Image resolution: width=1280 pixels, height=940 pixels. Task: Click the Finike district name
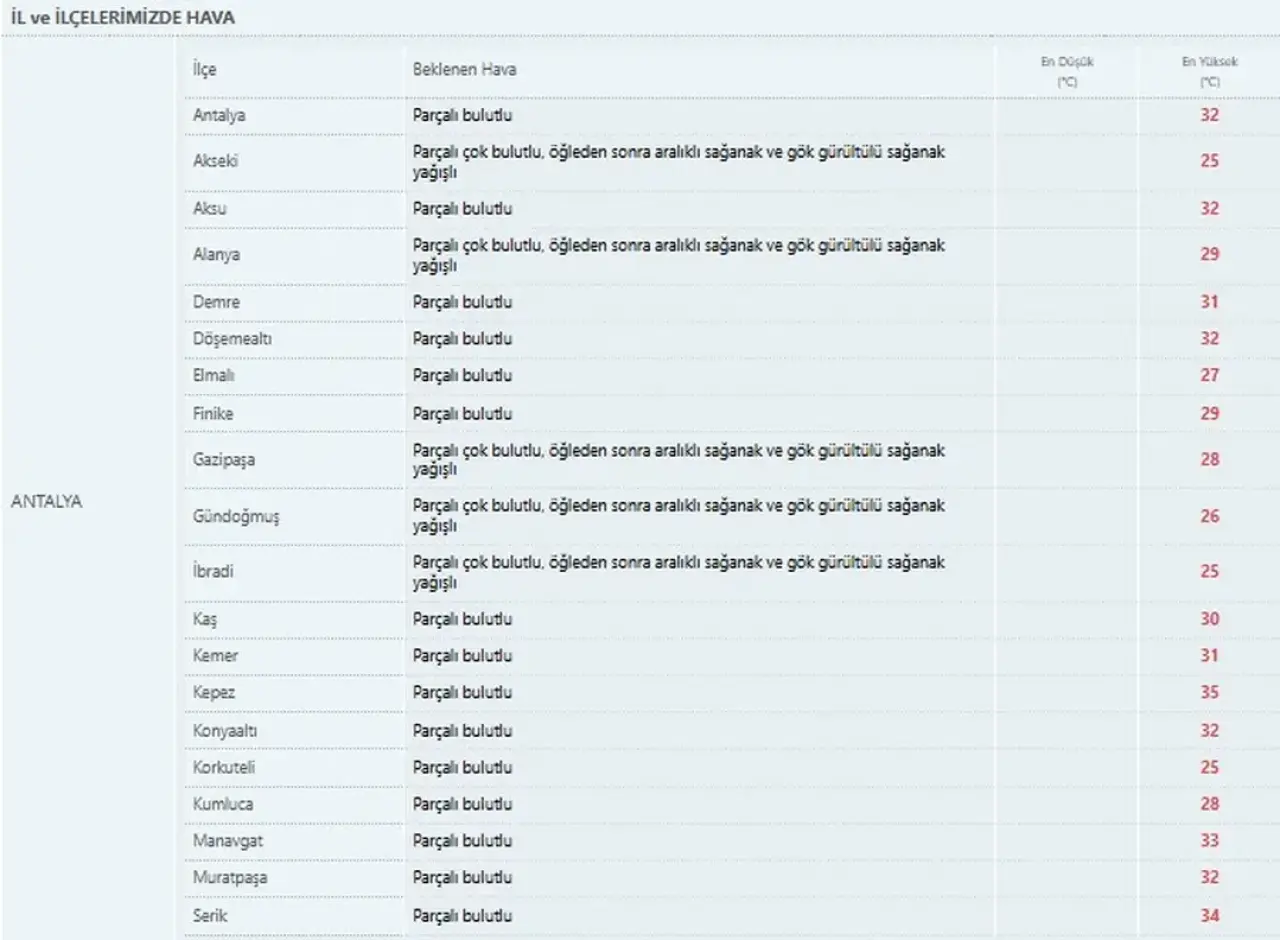click(x=213, y=413)
